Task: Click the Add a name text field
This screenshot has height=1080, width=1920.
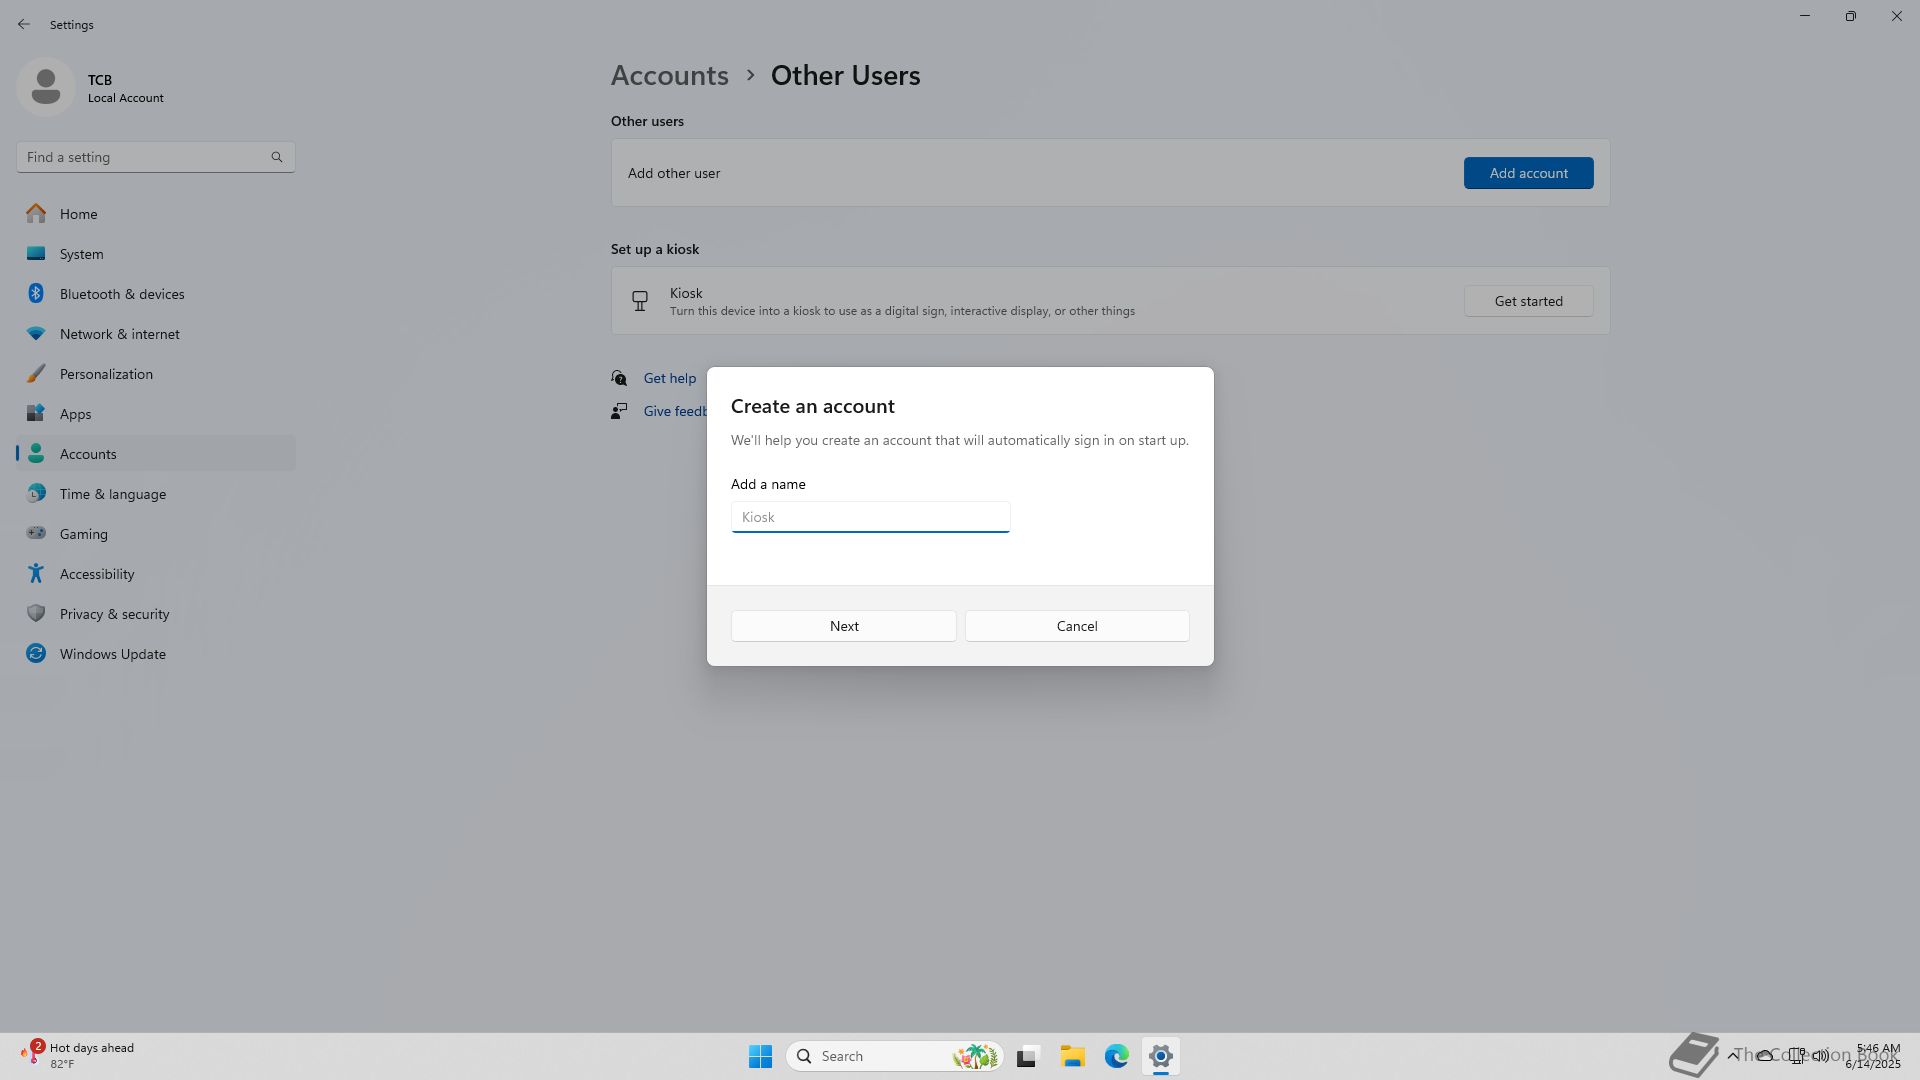Action: (870, 517)
